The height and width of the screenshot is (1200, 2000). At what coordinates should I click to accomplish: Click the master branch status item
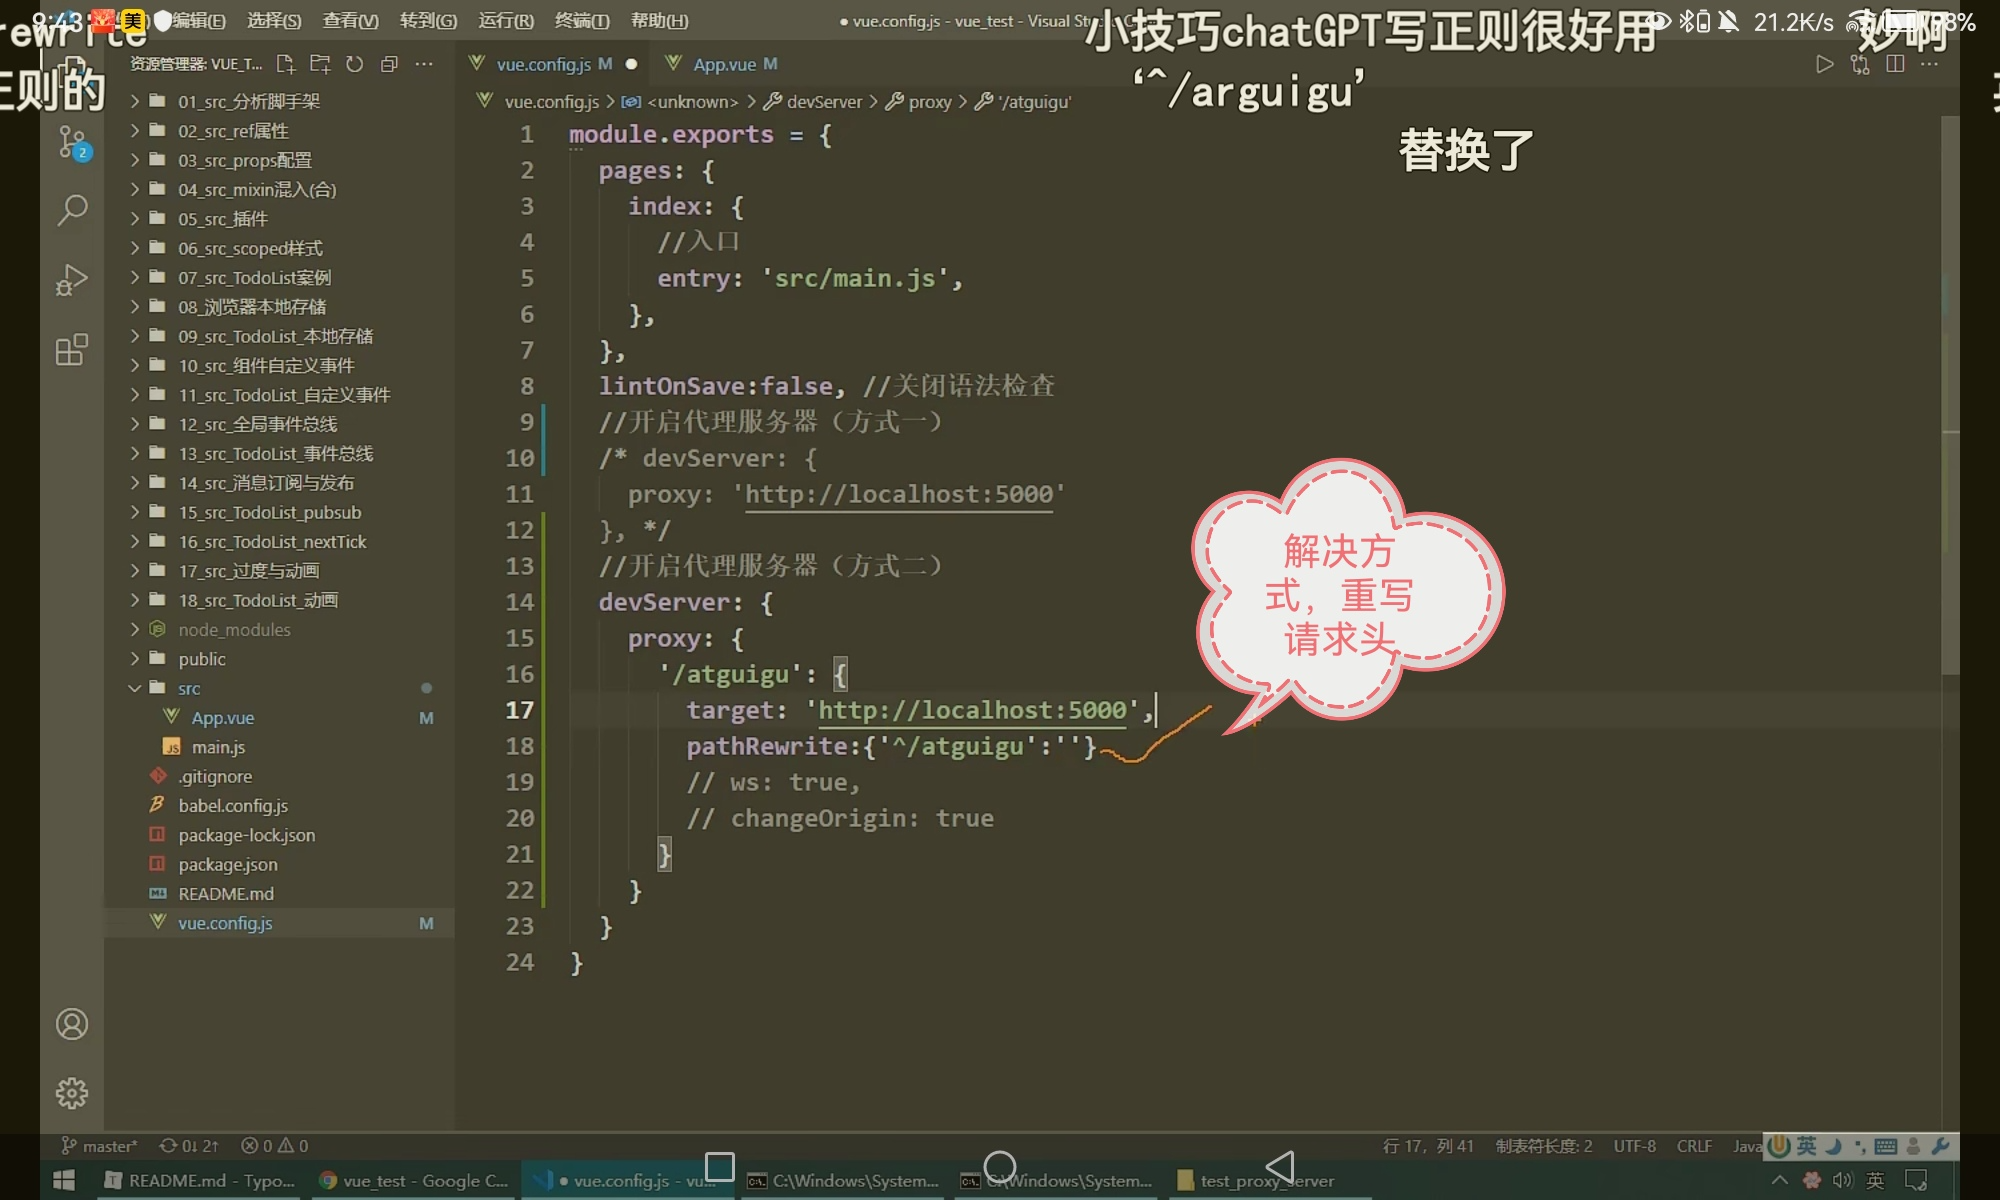[100, 1146]
